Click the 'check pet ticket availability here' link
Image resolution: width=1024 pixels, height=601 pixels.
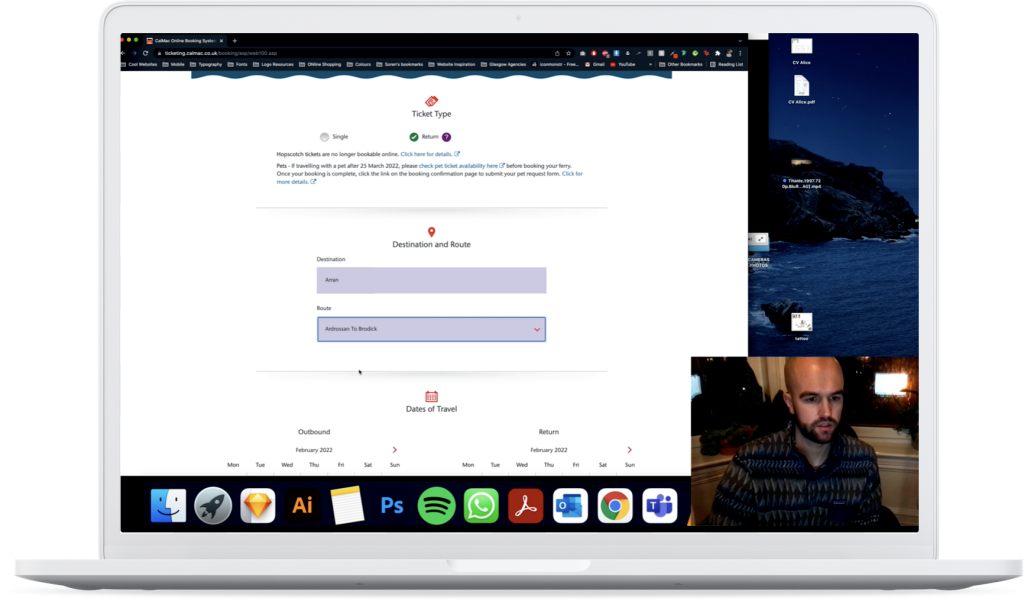(x=458, y=165)
